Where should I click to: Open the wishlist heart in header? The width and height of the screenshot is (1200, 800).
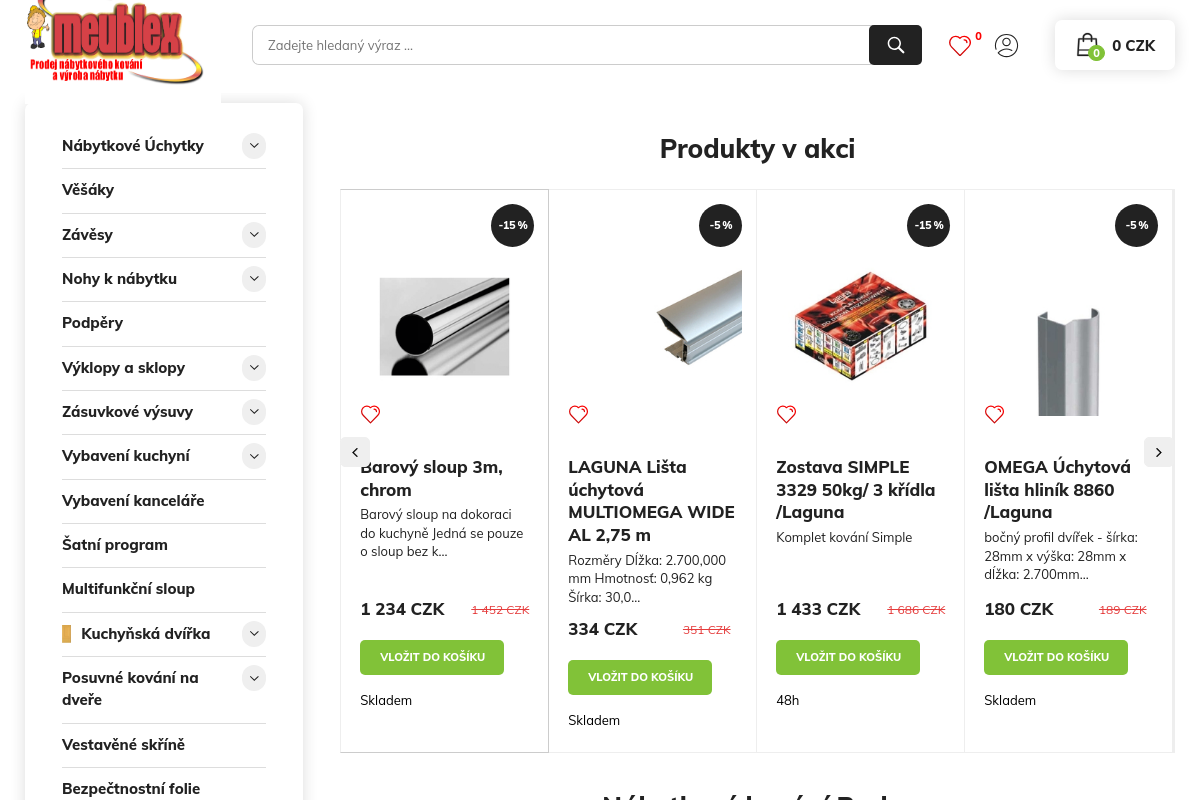pyautogui.click(x=960, y=45)
